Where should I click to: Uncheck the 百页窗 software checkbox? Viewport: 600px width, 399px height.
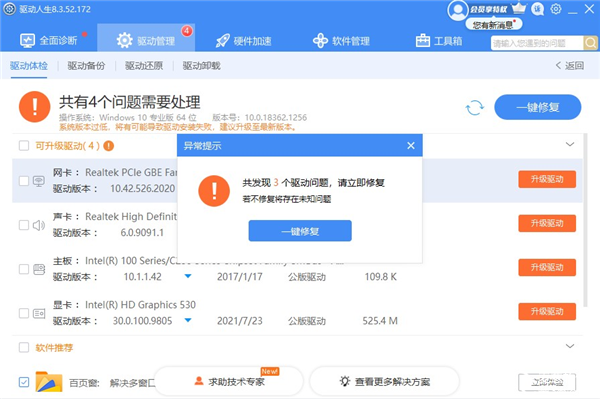(x=24, y=382)
